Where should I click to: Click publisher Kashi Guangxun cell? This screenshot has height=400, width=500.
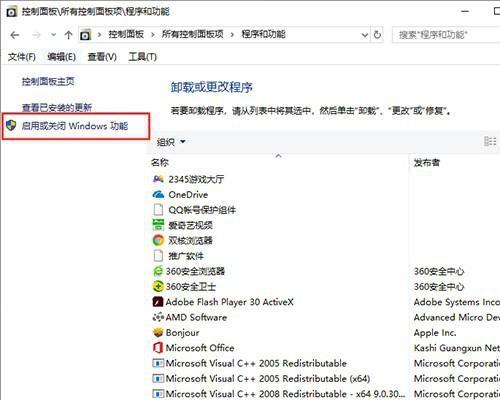(457, 348)
